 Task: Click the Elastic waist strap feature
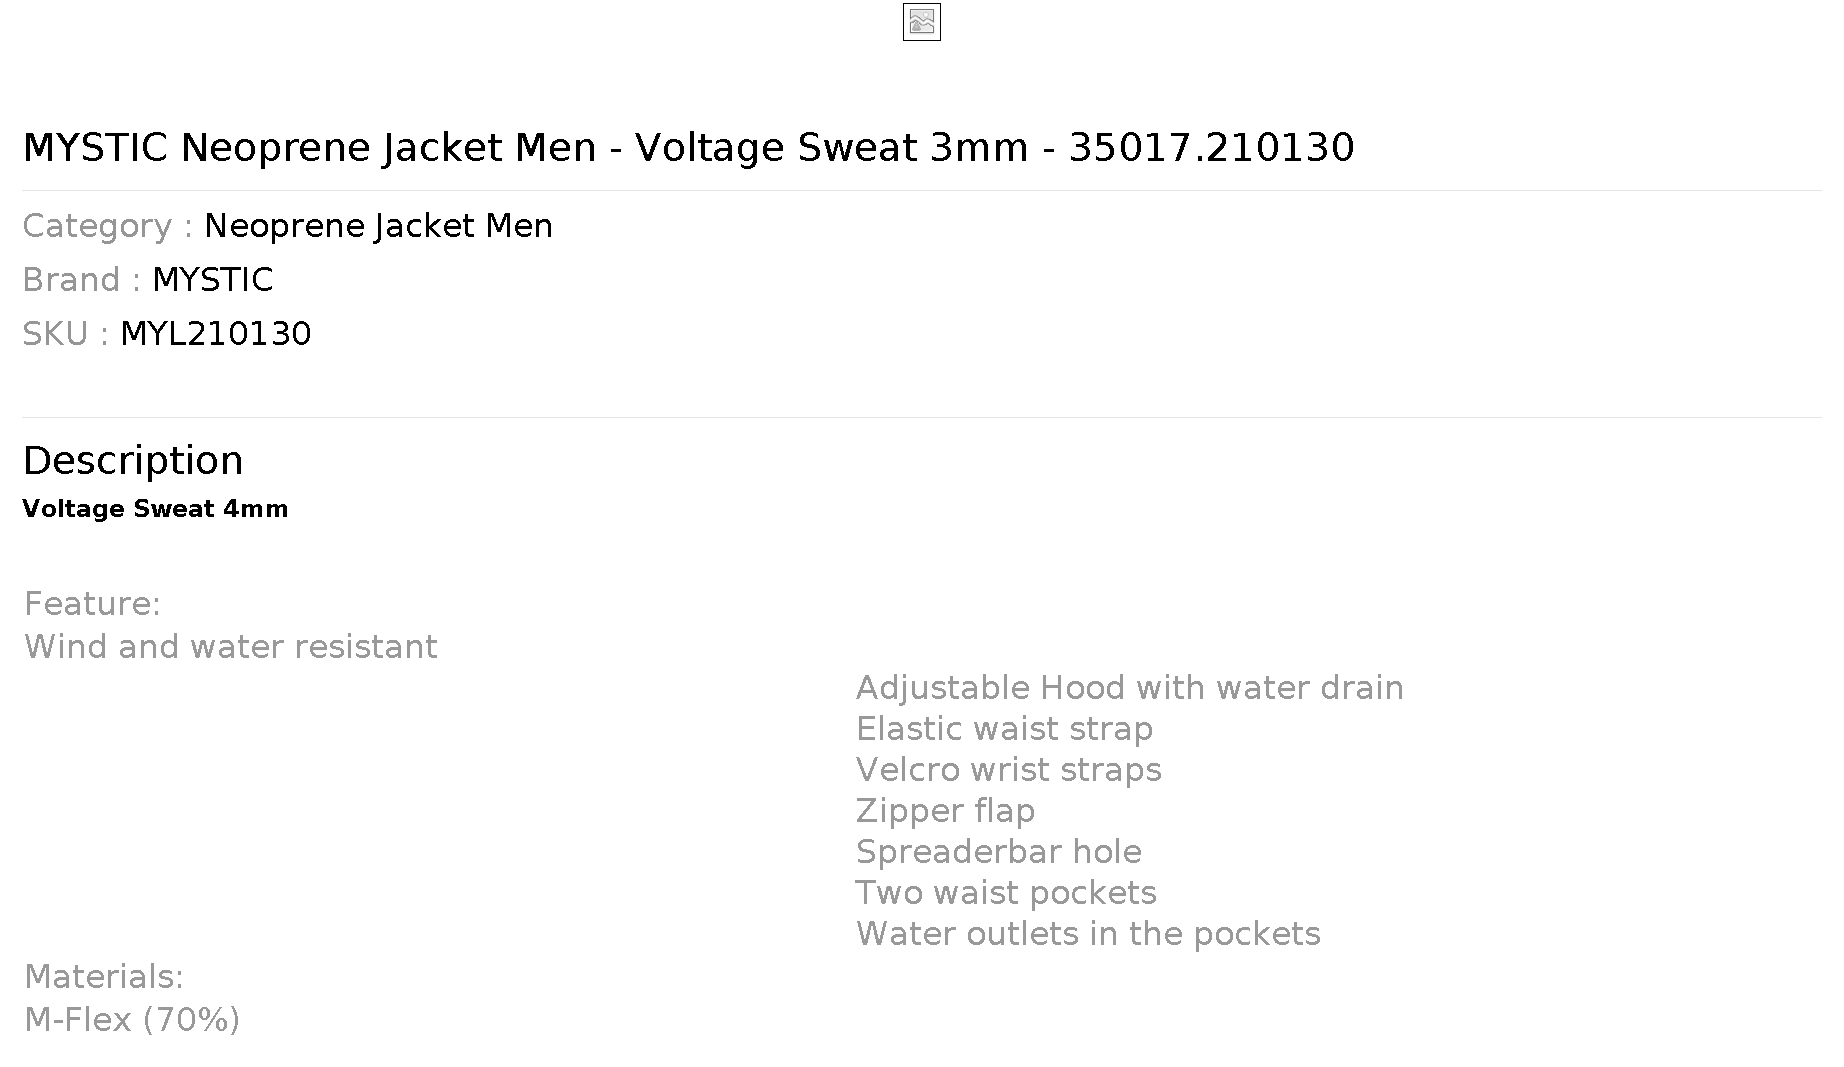(1004, 729)
